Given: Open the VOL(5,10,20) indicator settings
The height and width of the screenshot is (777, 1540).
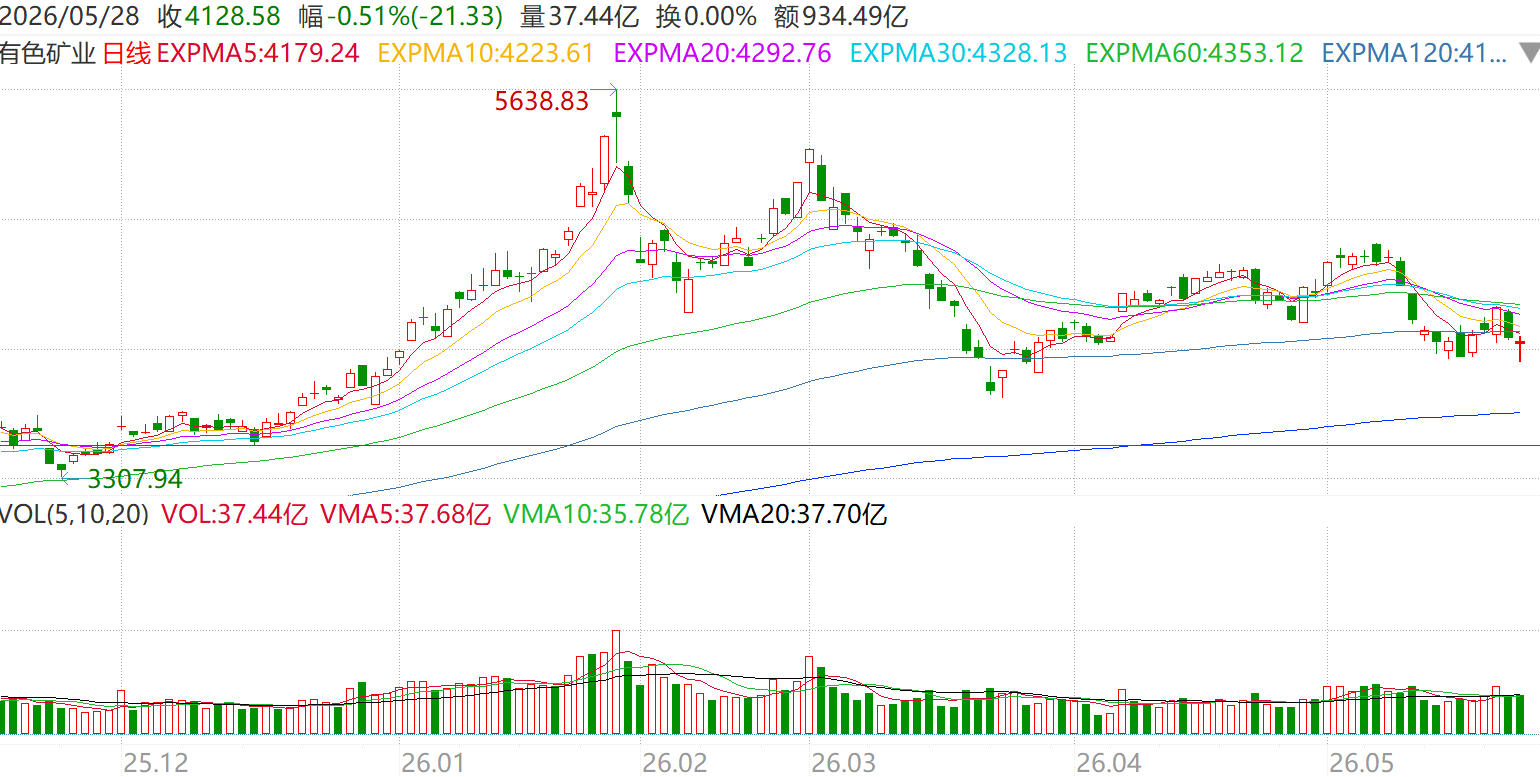Looking at the screenshot, I should pyautogui.click(x=75, y=515).
